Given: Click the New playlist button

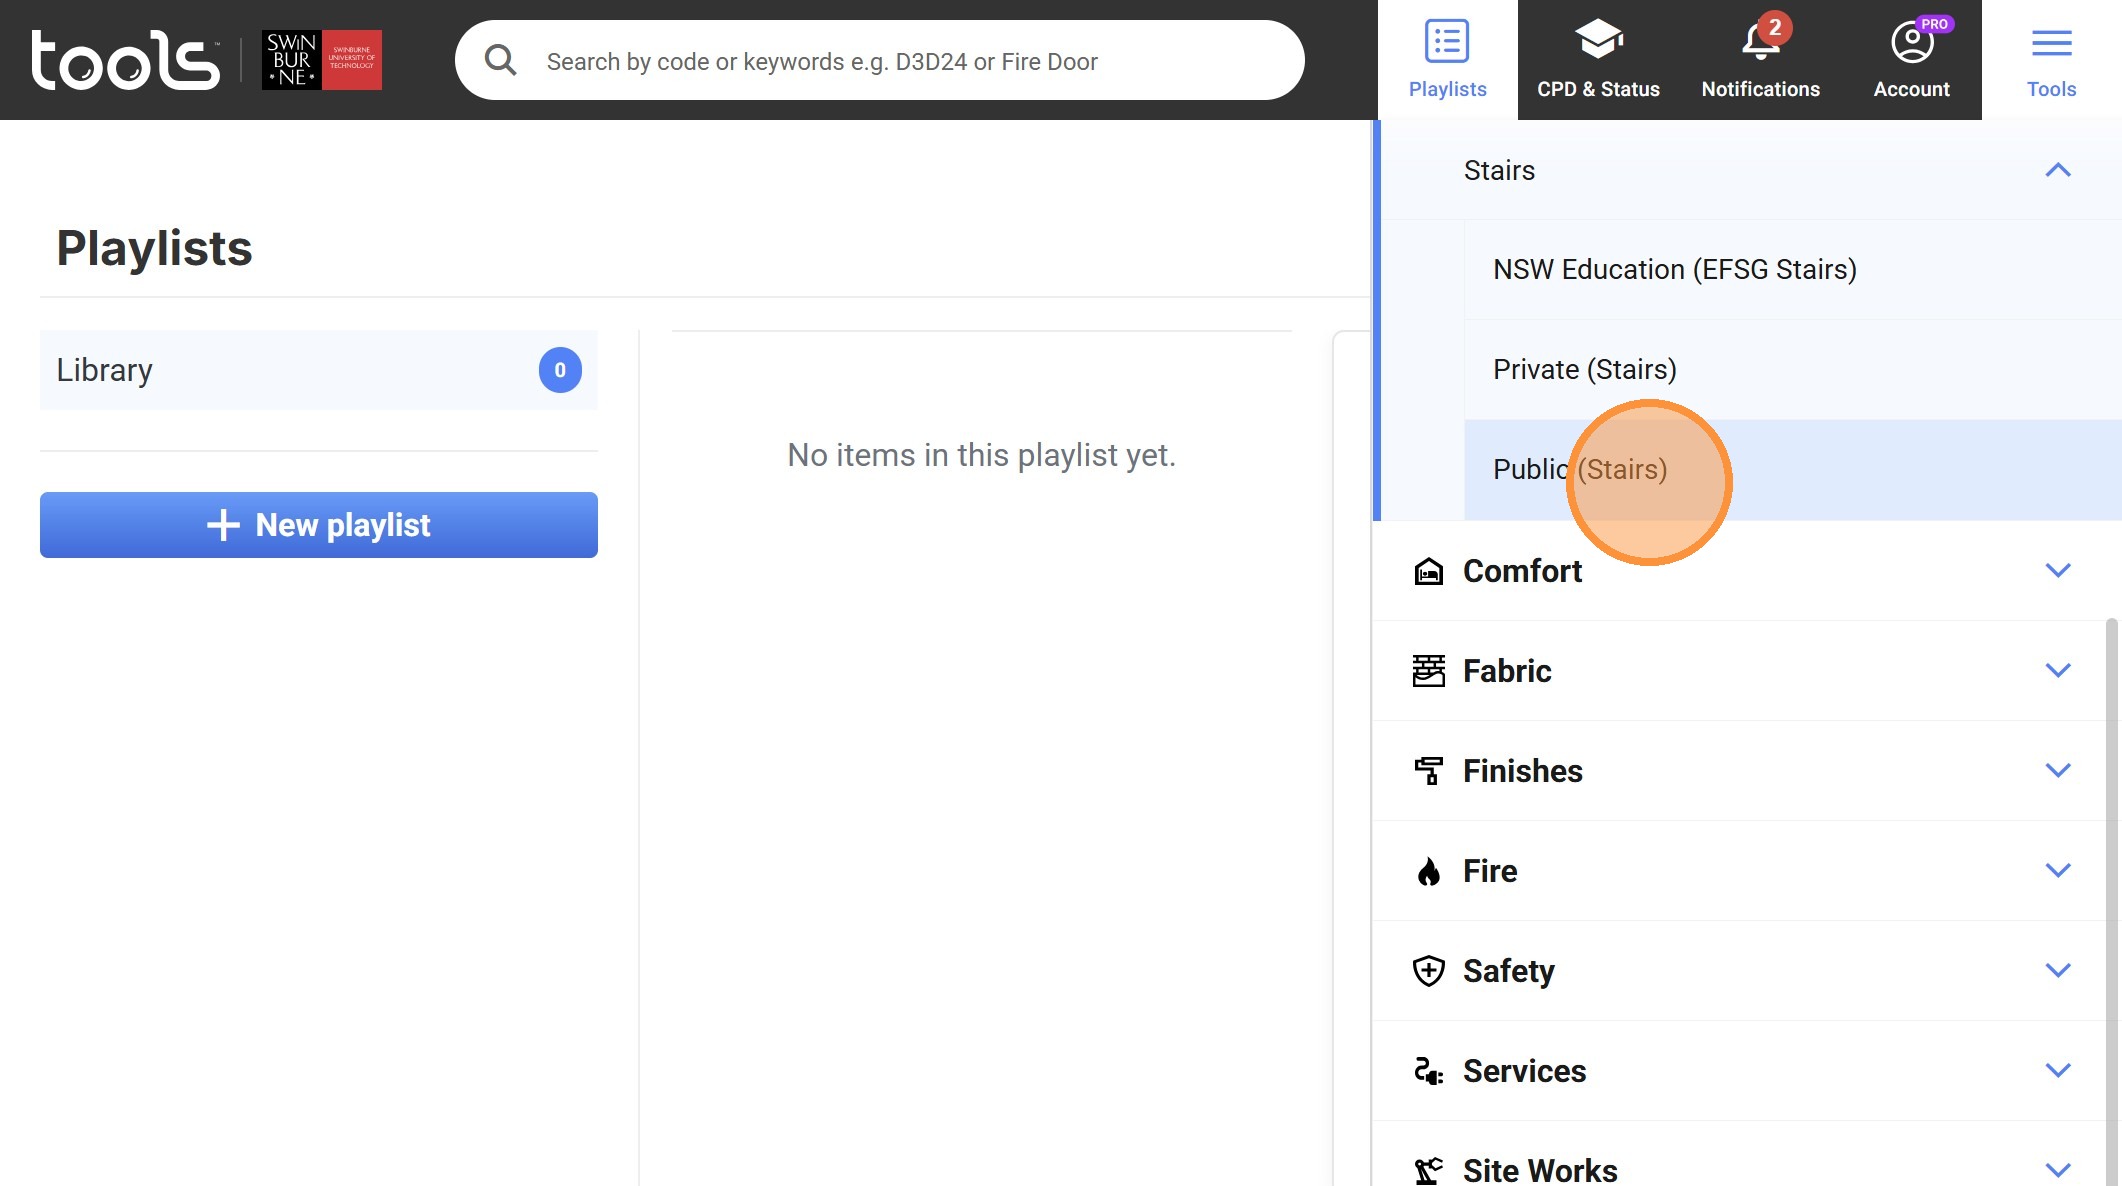Looking at the screenshot, I should click(x=319, y=525).
